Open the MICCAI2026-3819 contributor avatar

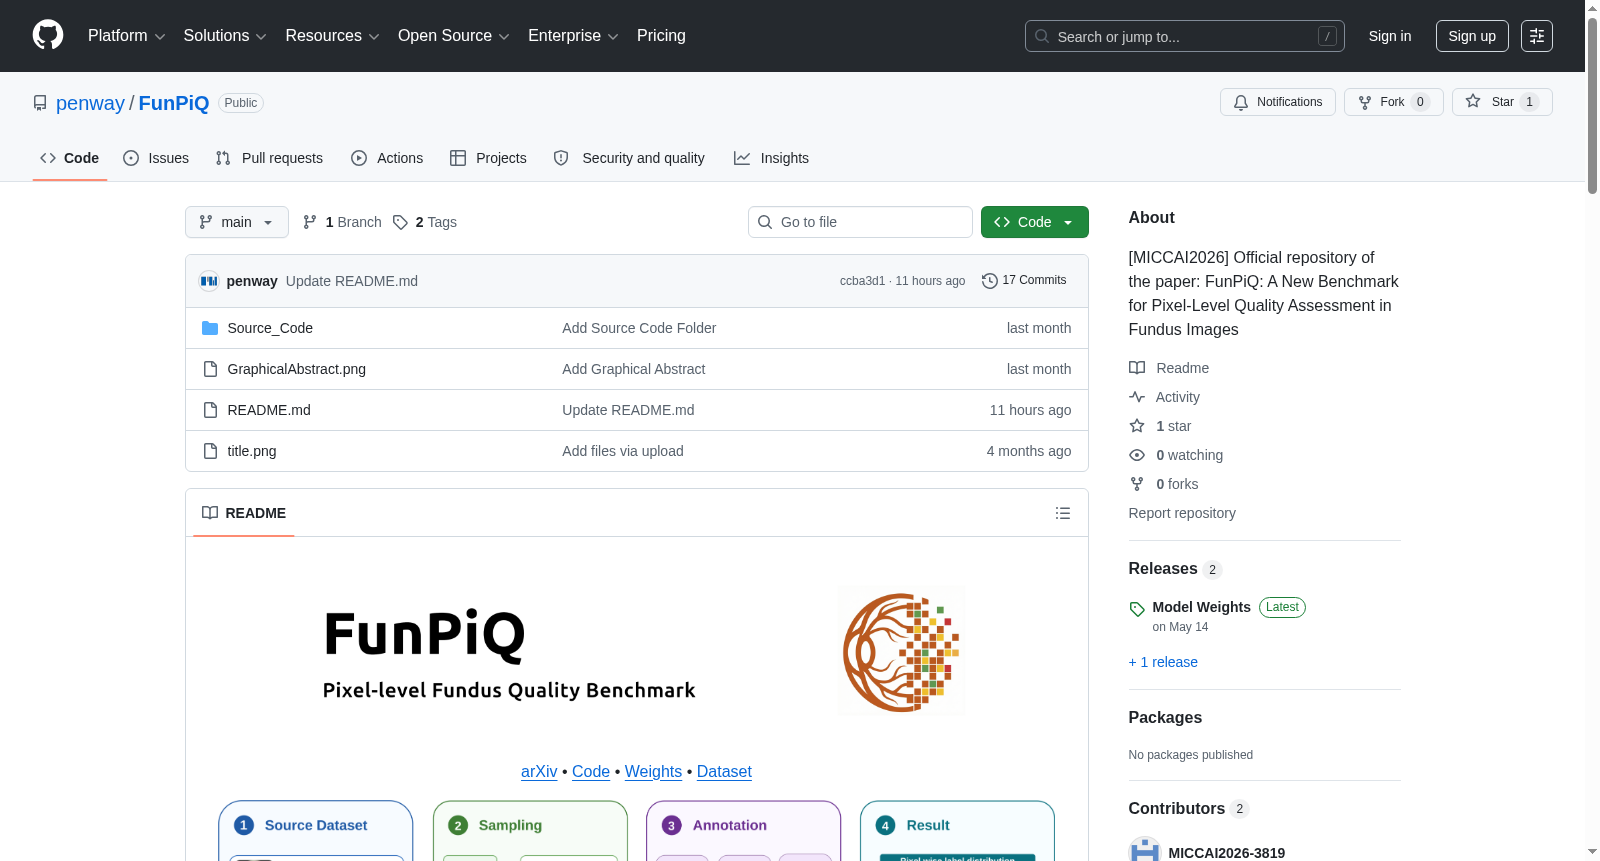tap(1144, 852)
